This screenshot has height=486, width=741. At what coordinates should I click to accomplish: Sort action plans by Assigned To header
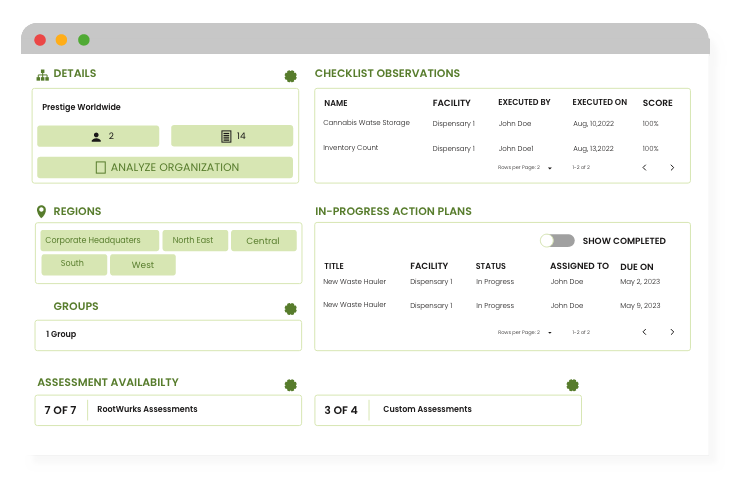pyautogui.click(x=579, y=266)
